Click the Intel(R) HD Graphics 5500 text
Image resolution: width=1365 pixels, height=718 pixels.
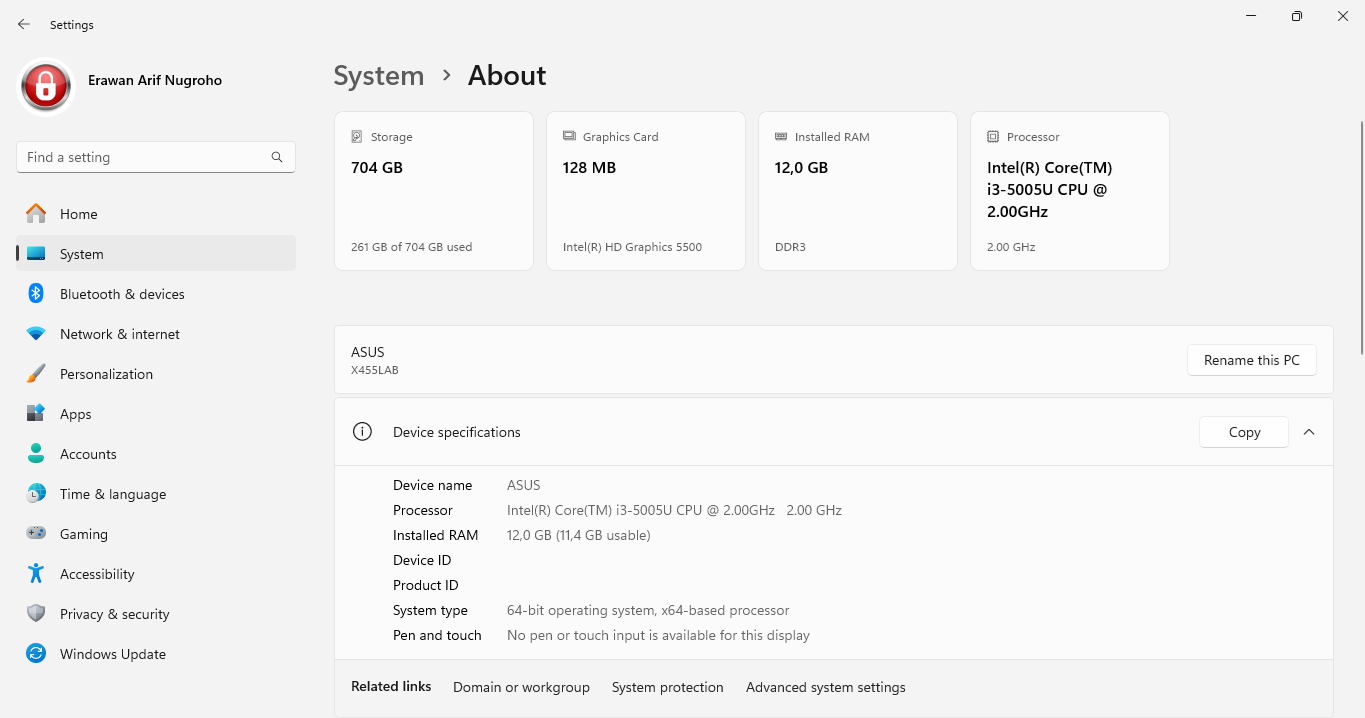click(x=632, y=247)
